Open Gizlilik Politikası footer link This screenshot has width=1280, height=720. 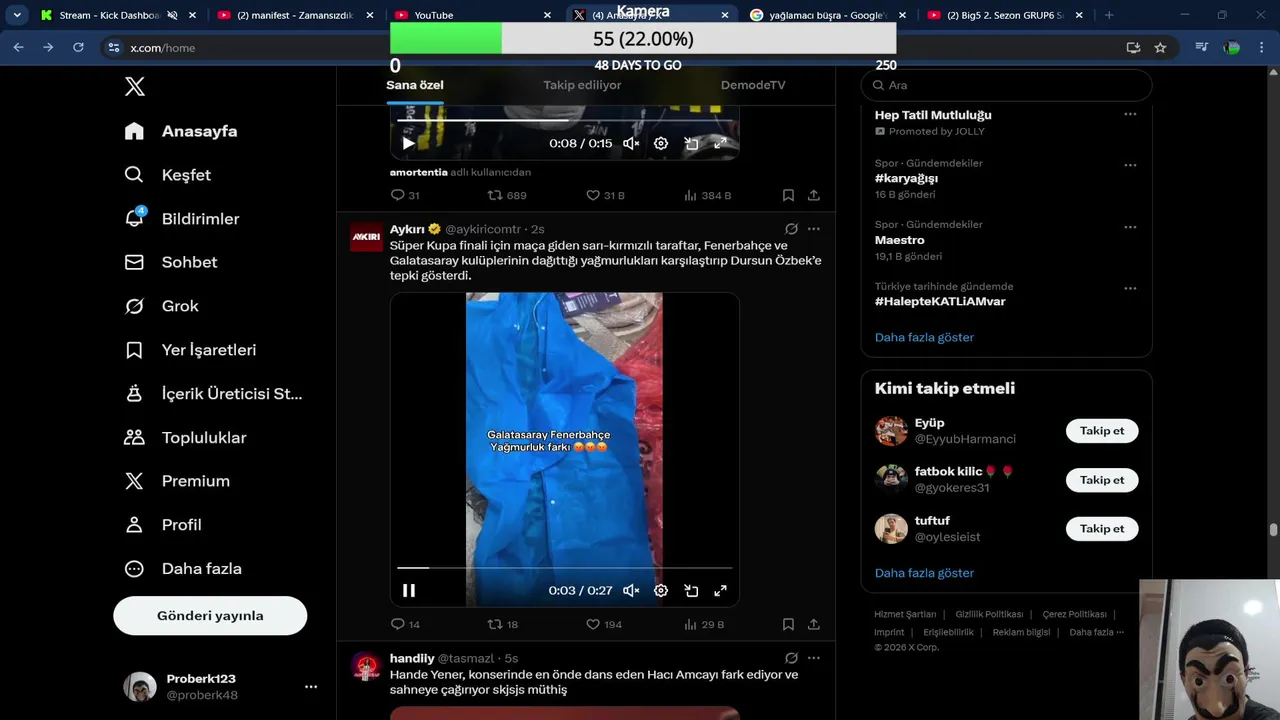point(989,614)
